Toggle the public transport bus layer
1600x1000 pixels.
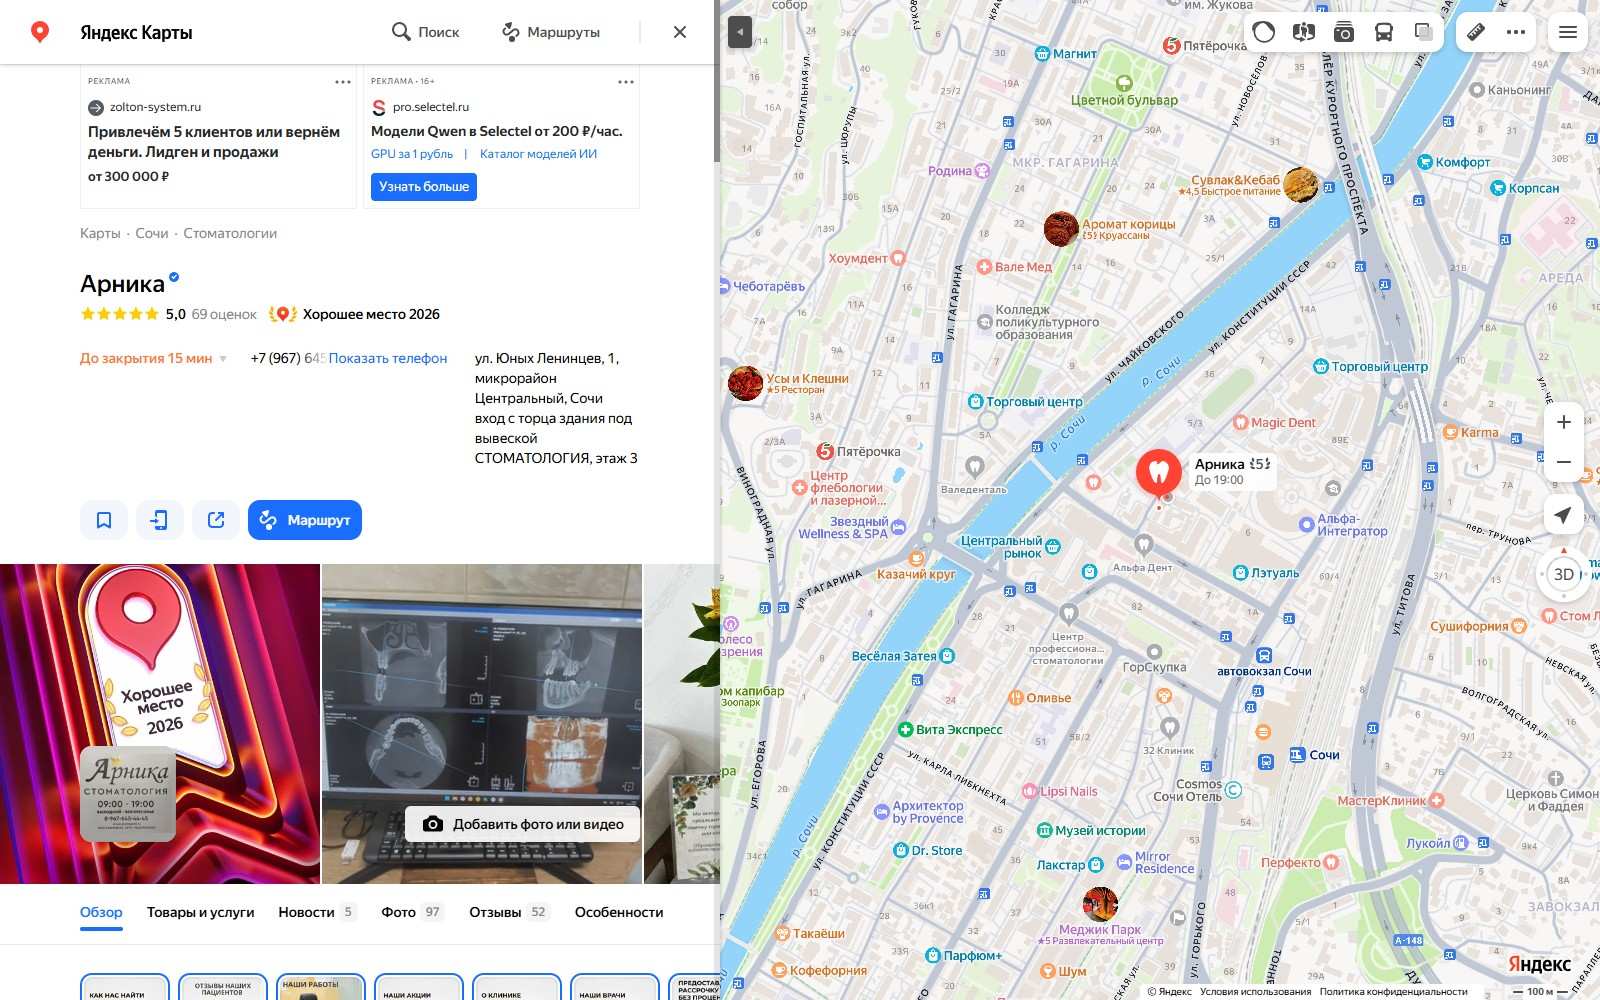point(1384,32)
